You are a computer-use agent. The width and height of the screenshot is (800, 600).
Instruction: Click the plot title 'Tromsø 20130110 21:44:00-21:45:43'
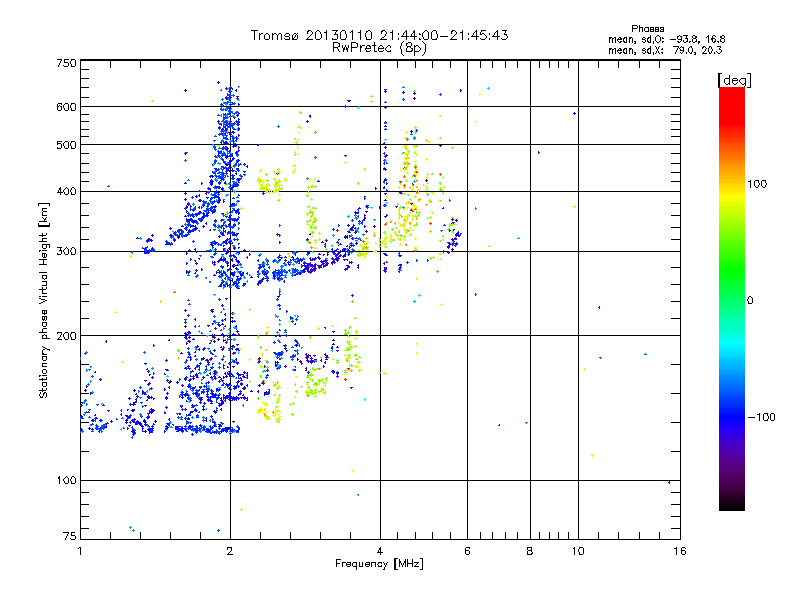pos(379,35)
